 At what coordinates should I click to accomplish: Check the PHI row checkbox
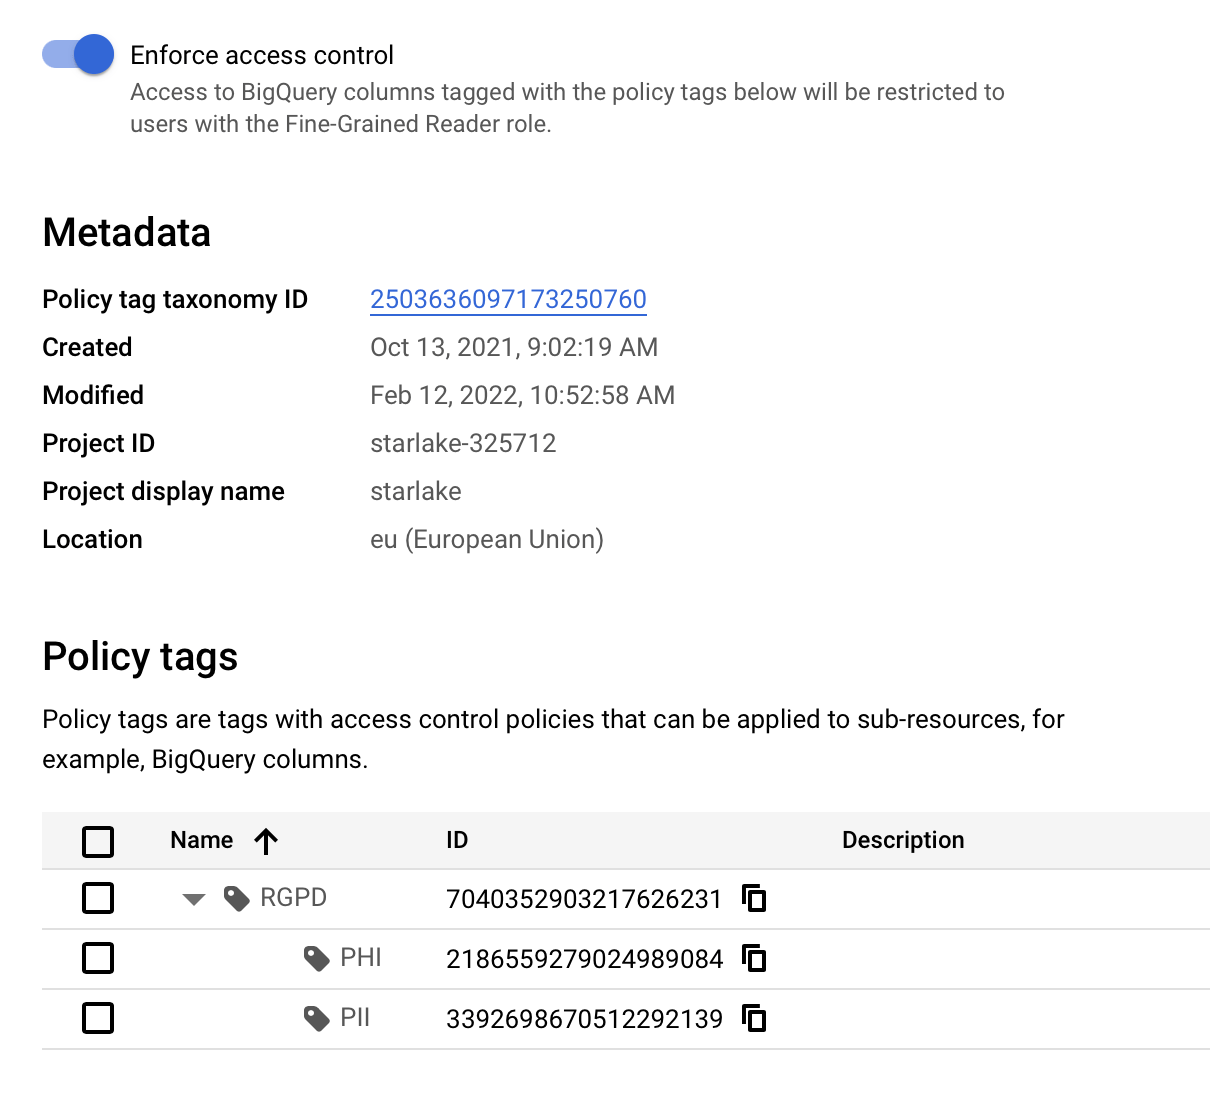[x=98, y=958]
